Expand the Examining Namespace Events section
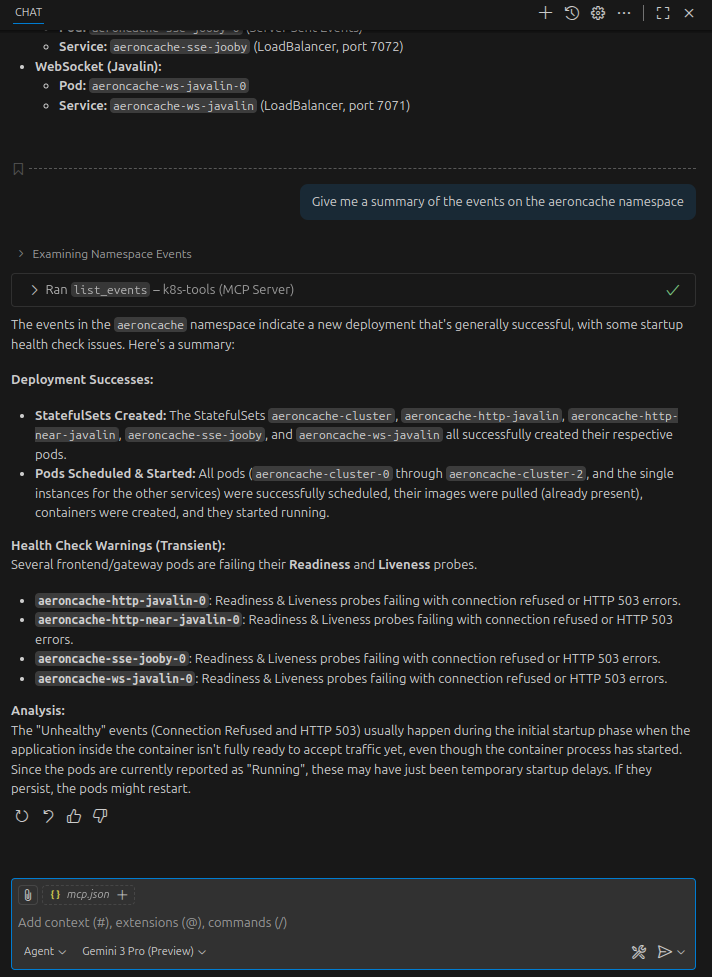This screenshot has height=977, width=712. coord(105,254)
